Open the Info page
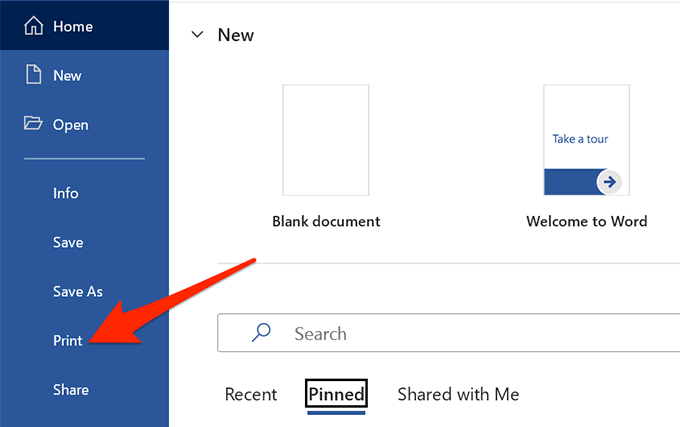This screenshot has width=680, height=427. (66, 193)
